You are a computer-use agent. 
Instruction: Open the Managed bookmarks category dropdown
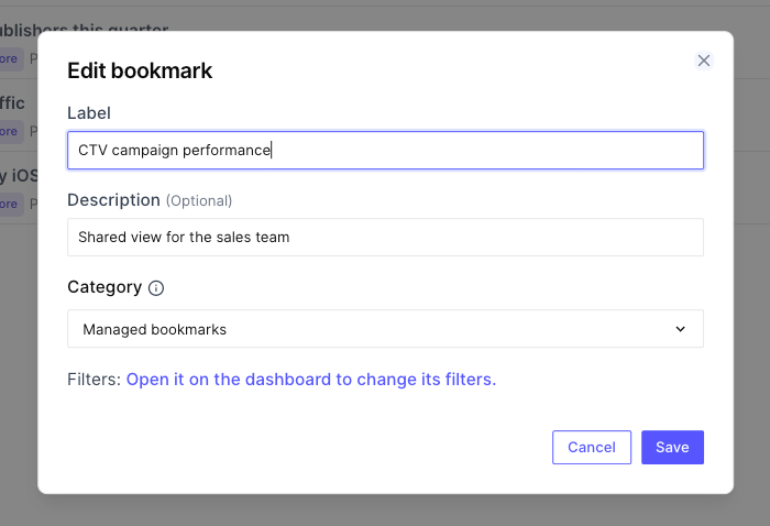click(x=385, y=329)
